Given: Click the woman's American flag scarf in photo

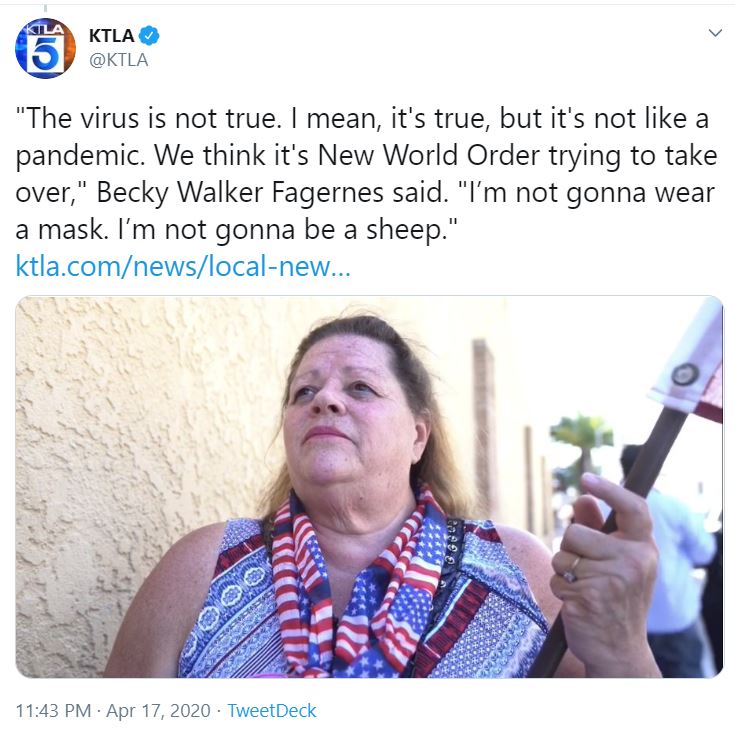Looking at the screenshot, I should [x=359, y=586].
